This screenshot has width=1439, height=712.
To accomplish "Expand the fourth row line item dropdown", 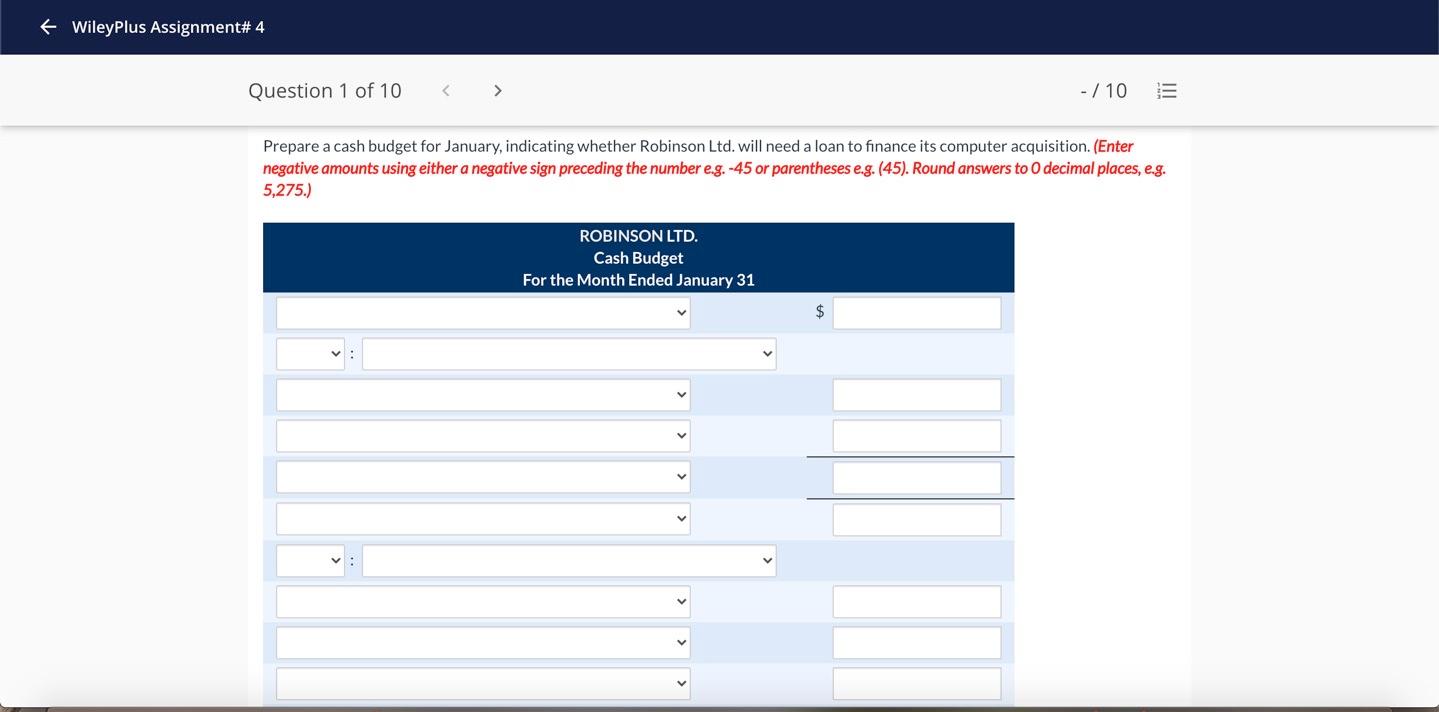I will pos(482,434).
